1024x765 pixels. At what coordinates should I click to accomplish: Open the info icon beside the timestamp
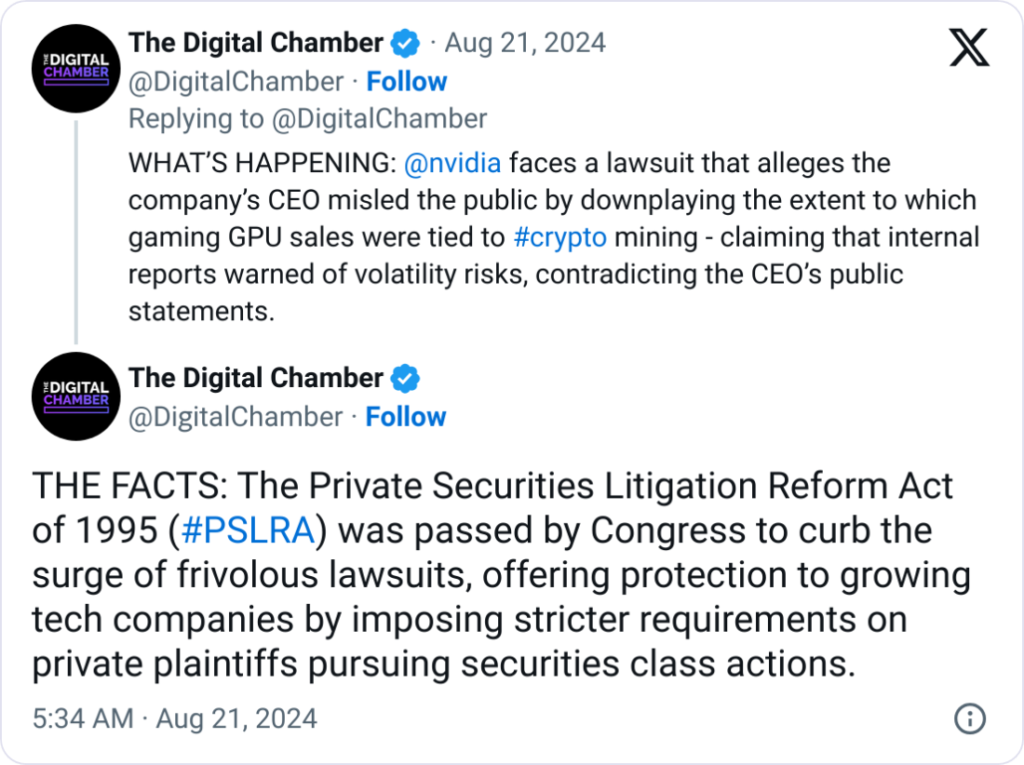coord(970,718)
